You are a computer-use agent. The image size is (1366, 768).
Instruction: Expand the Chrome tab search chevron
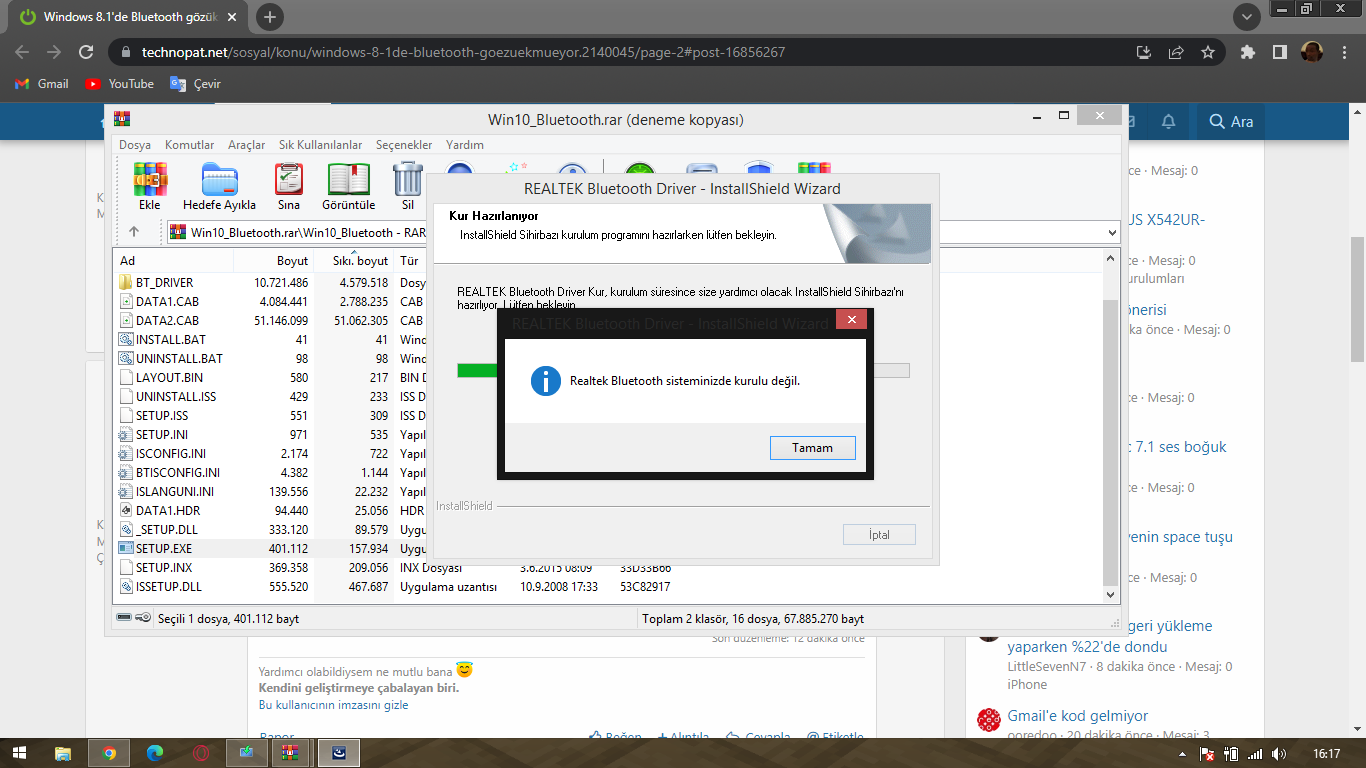tap(1246, 17)
